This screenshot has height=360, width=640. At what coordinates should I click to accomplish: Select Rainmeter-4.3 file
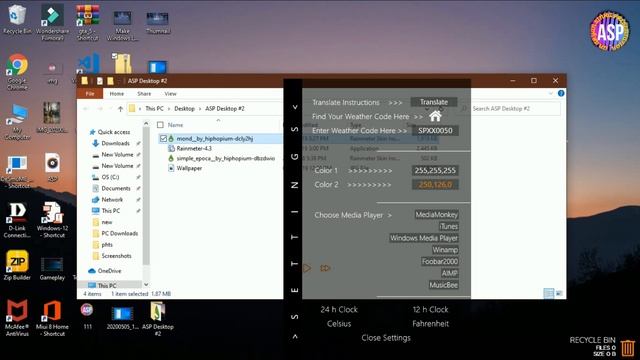[x=194, y=149]
